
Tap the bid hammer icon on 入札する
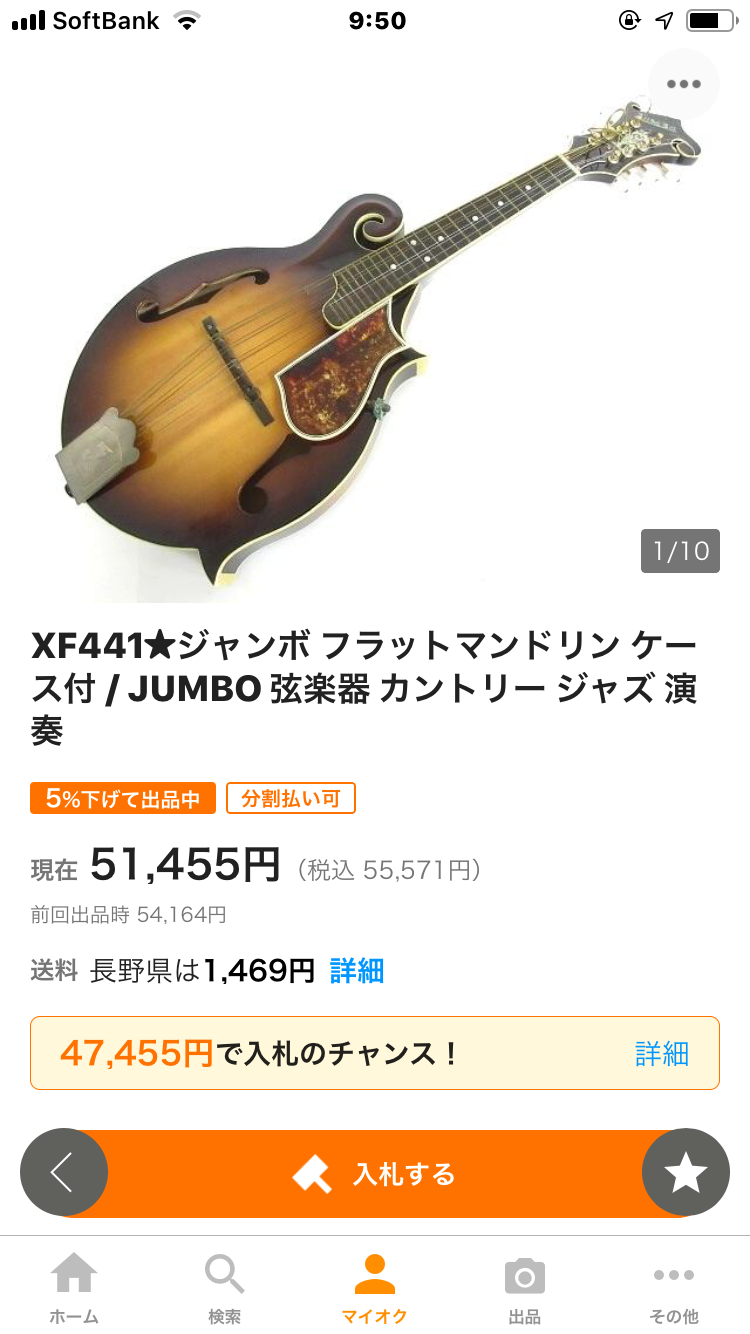click(312, 1171)
